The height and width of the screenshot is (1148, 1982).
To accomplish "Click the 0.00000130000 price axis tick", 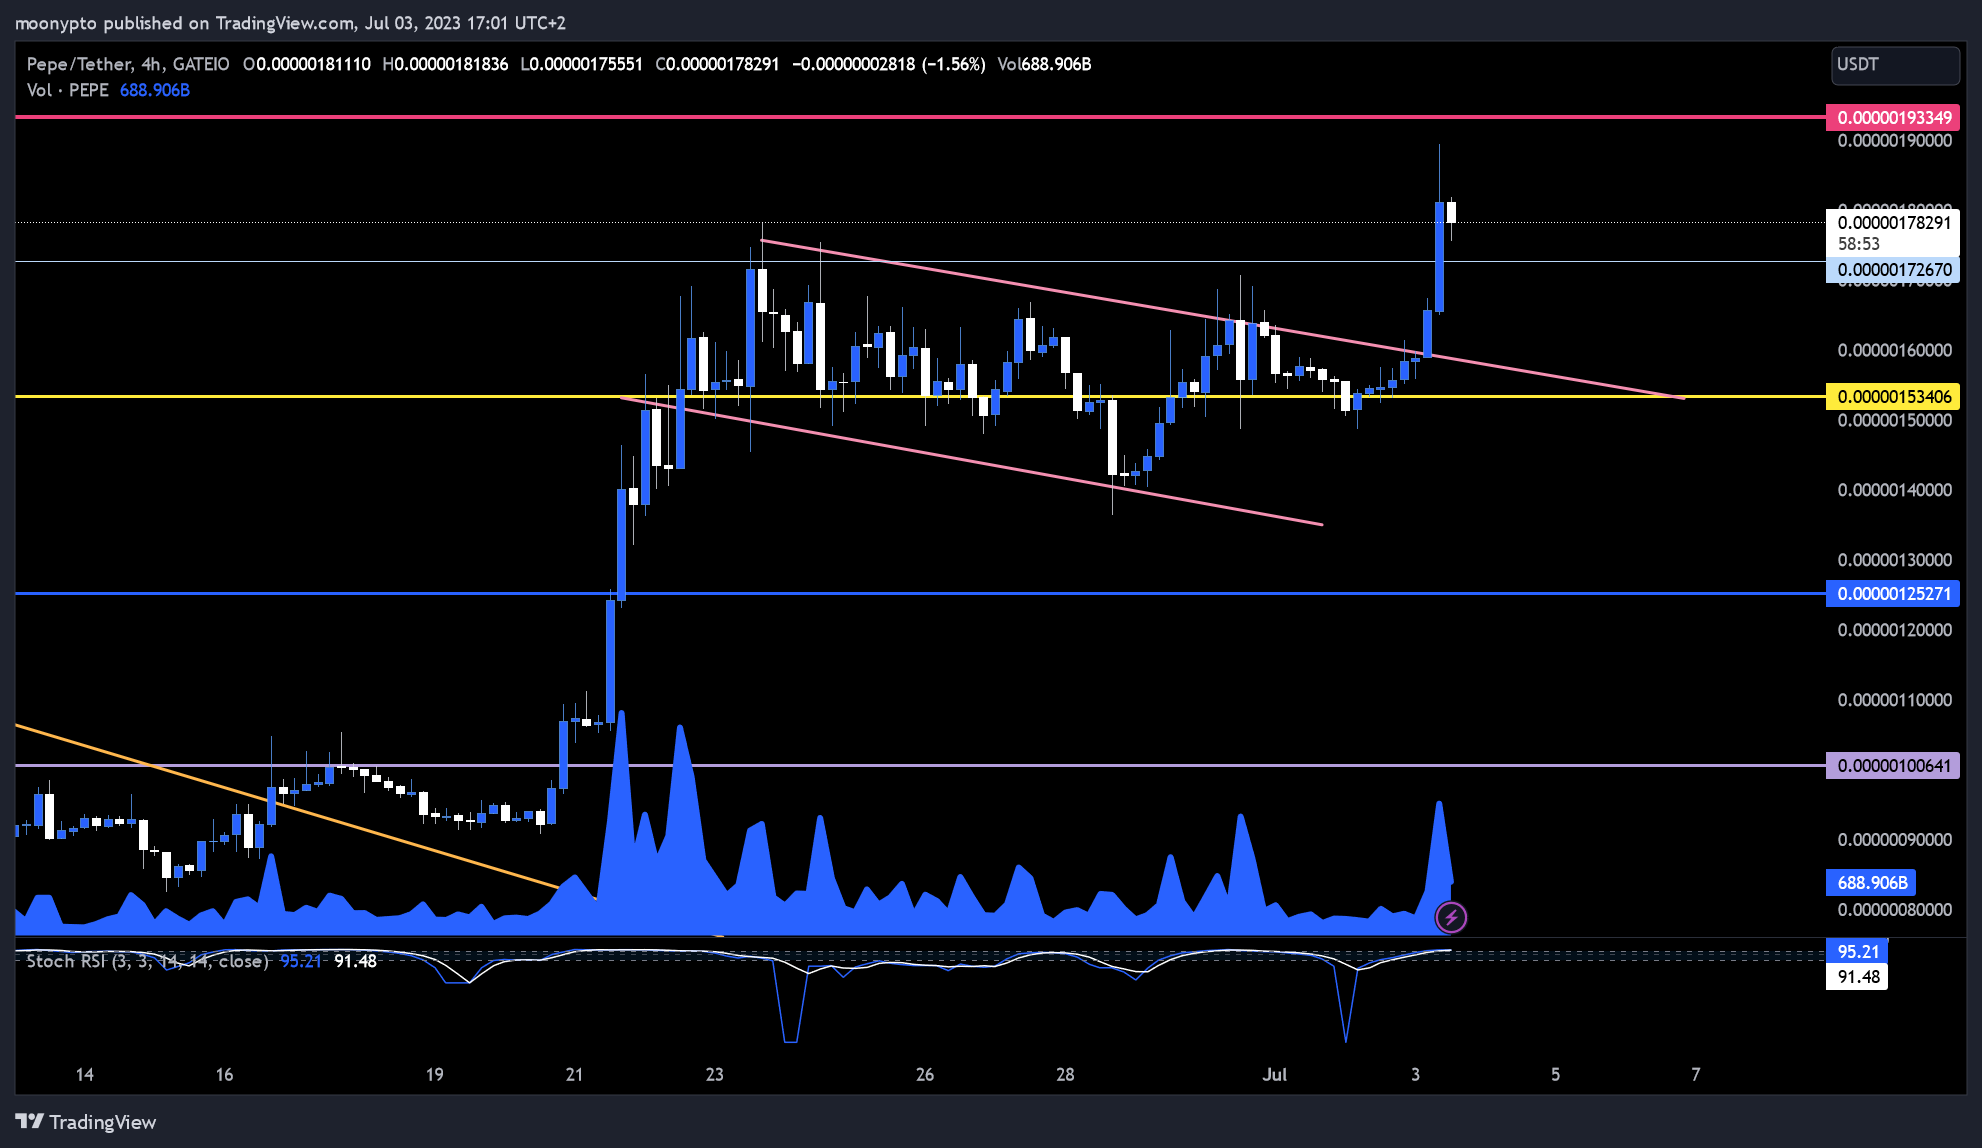I will [x=1894, y=560].
